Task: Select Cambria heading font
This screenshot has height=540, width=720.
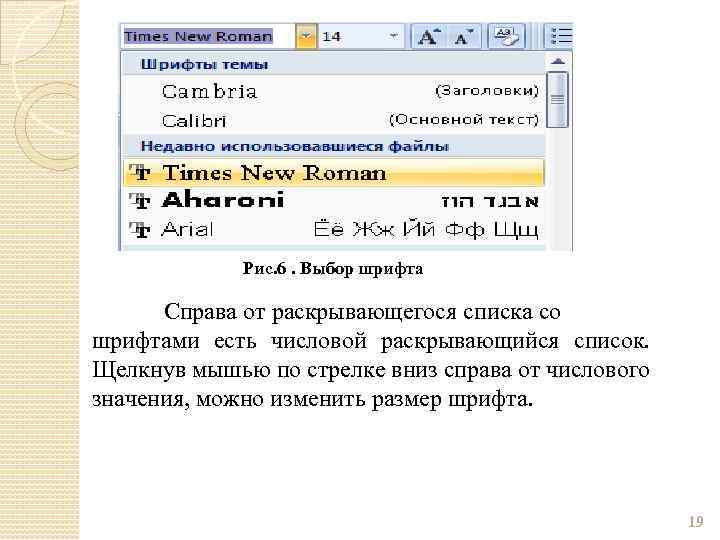Action: point(334,90)
